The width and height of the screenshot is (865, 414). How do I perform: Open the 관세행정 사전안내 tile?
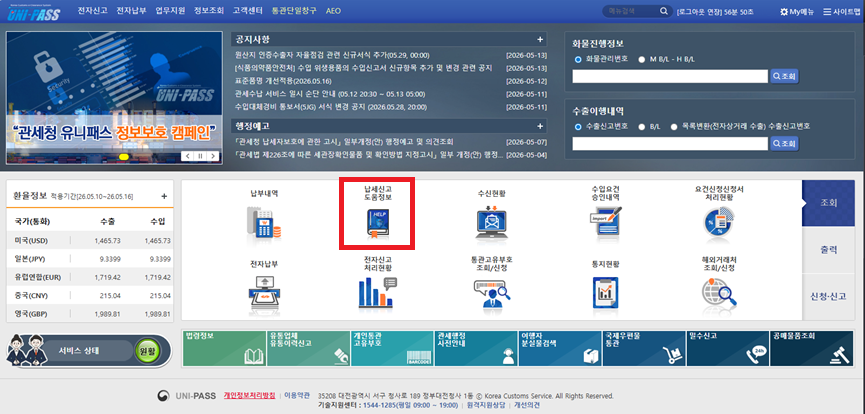[476, 348]
